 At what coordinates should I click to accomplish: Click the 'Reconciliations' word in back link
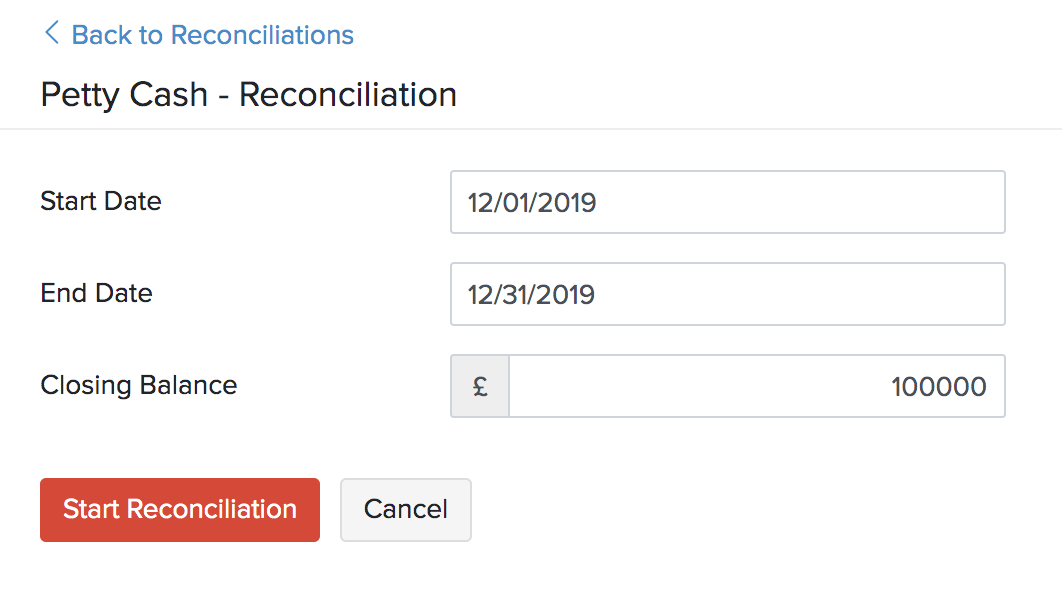(262, 35)
